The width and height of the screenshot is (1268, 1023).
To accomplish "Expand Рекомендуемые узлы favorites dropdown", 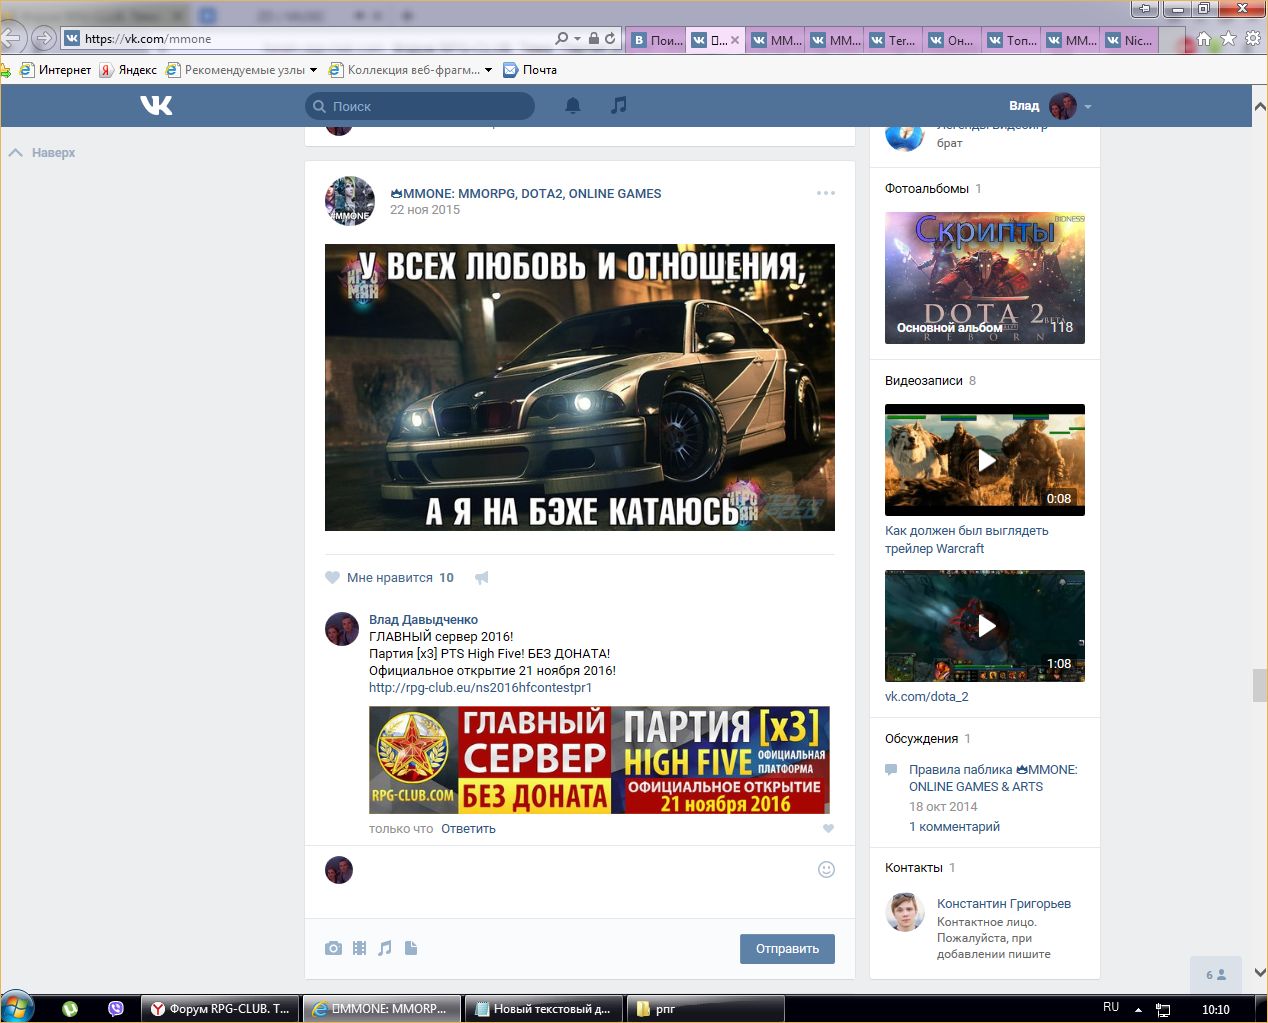I will tap(313, 70).
